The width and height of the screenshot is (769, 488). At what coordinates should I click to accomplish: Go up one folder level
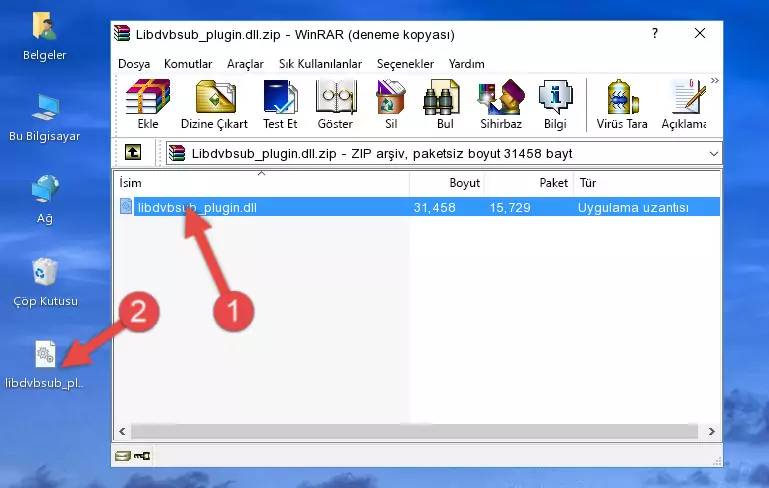coord(133,153)
